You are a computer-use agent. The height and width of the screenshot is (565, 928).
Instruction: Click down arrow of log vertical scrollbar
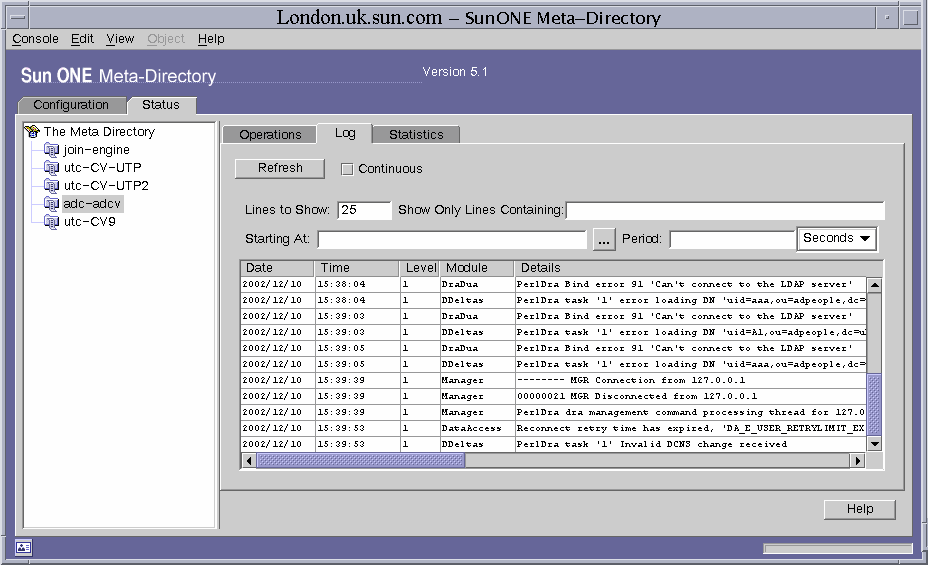point(874,443)
